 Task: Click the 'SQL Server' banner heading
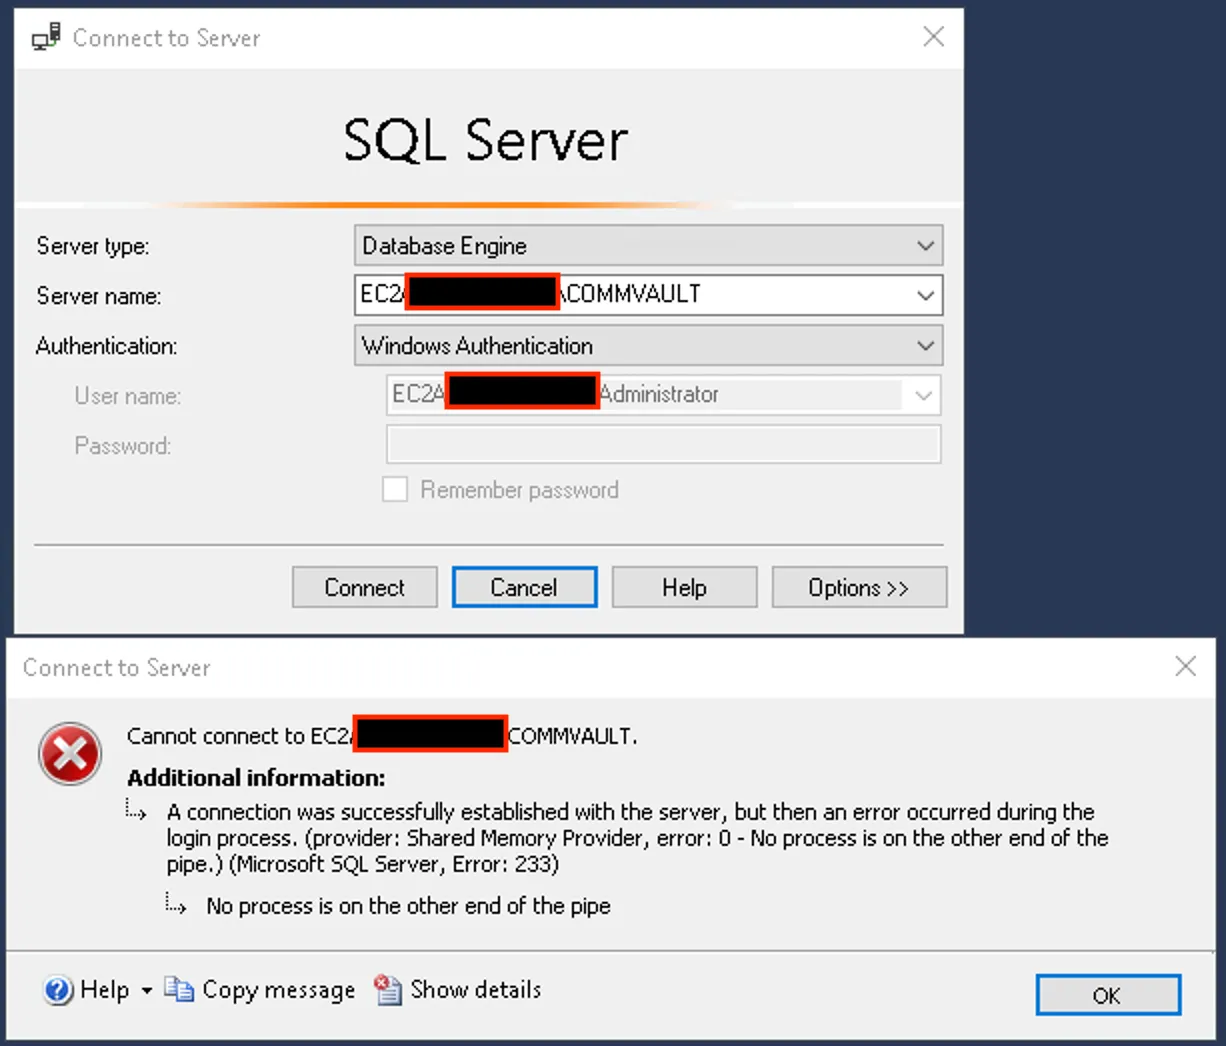pyautogui.click(x=486, y=139)
